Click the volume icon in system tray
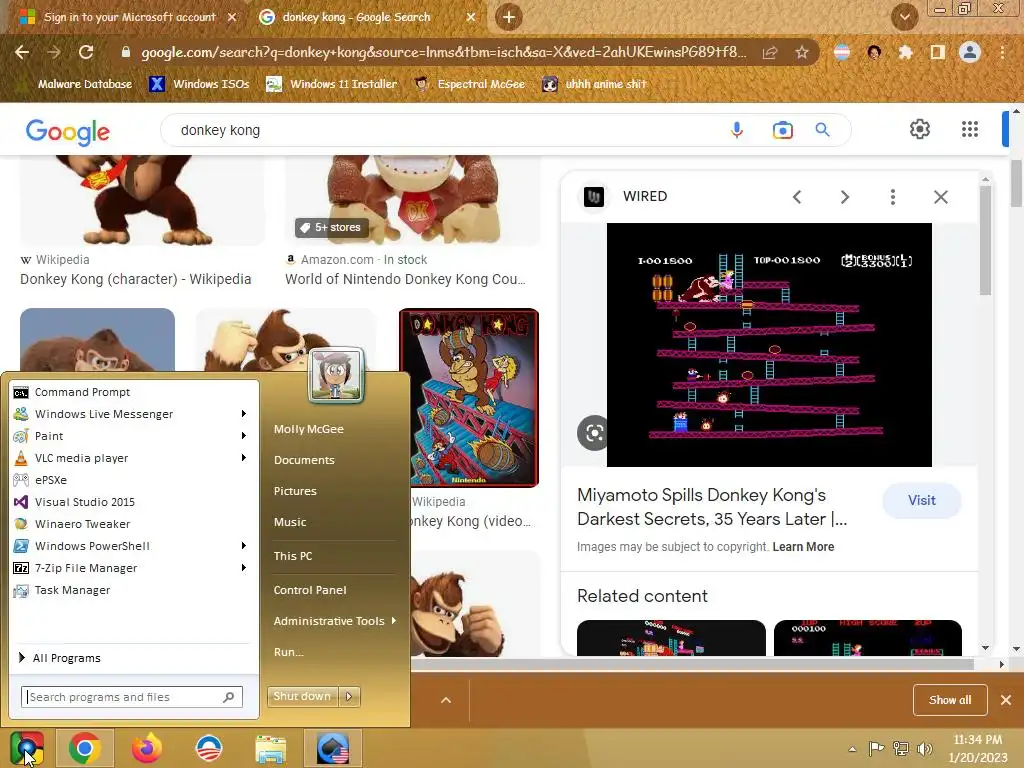 (925, 748)
